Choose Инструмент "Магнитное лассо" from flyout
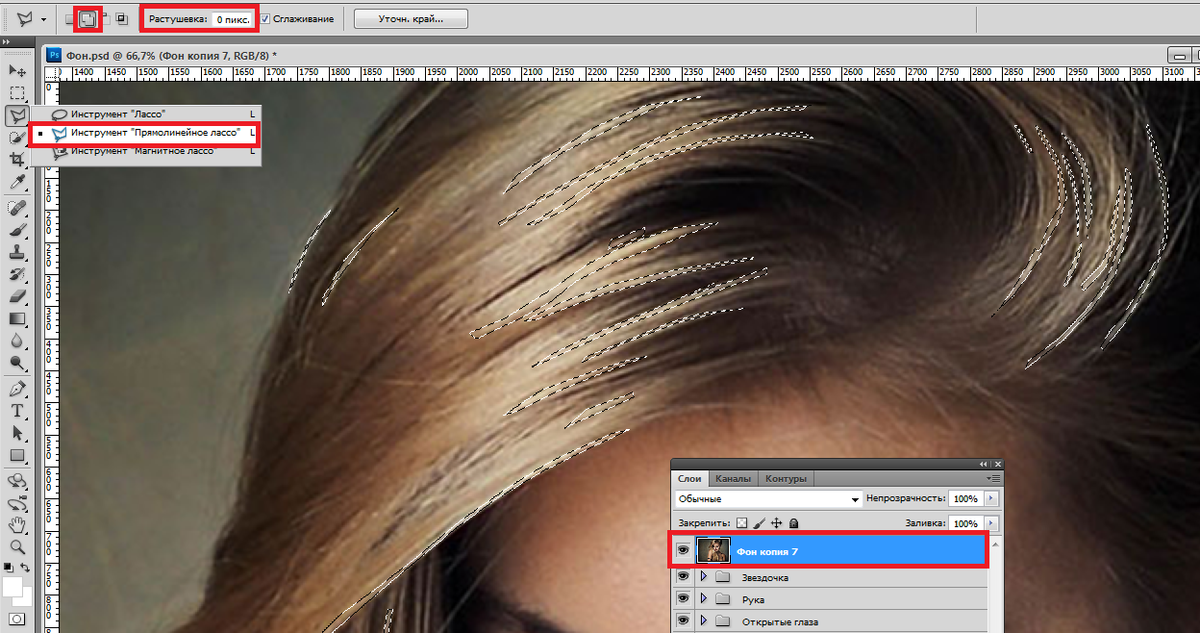The image size is (1200, 633). pos(144,151)
